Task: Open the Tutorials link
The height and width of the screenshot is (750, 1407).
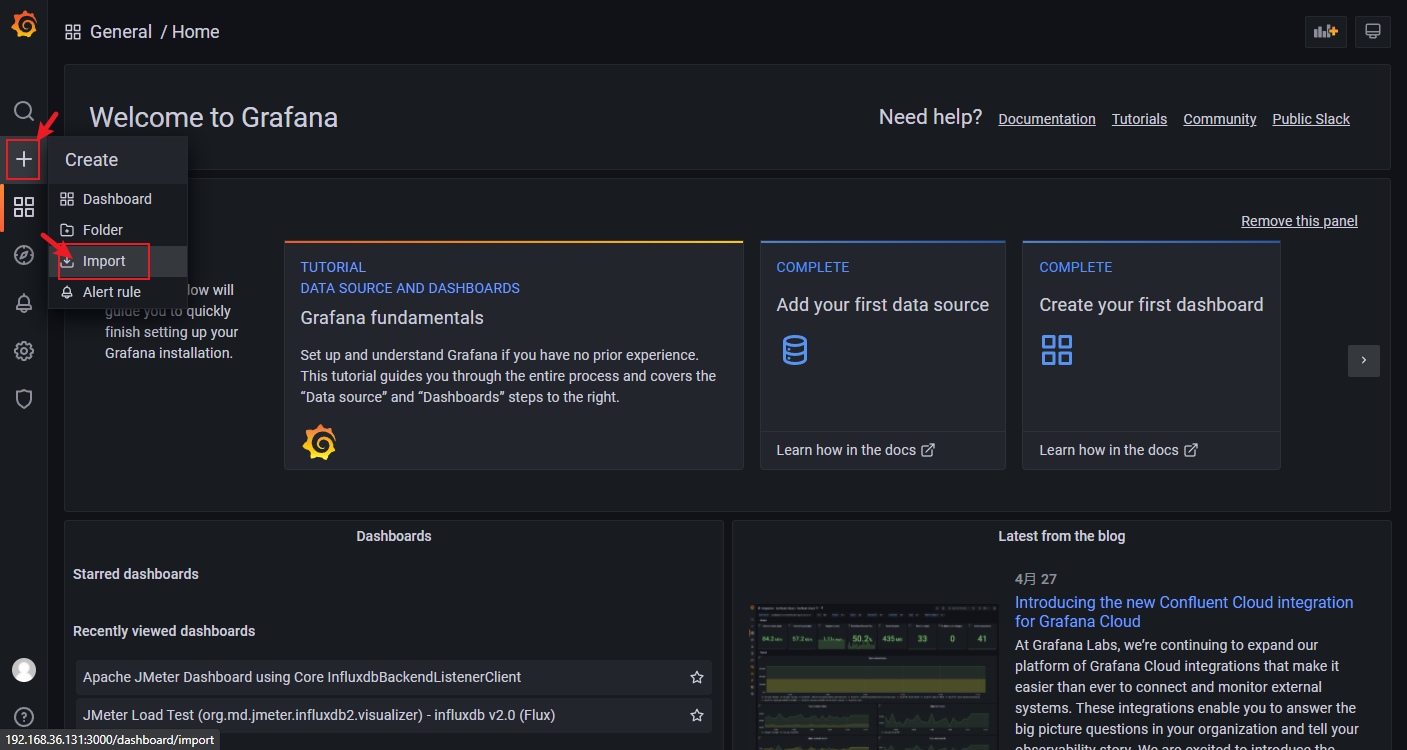Action: [x=1140, y=119]
